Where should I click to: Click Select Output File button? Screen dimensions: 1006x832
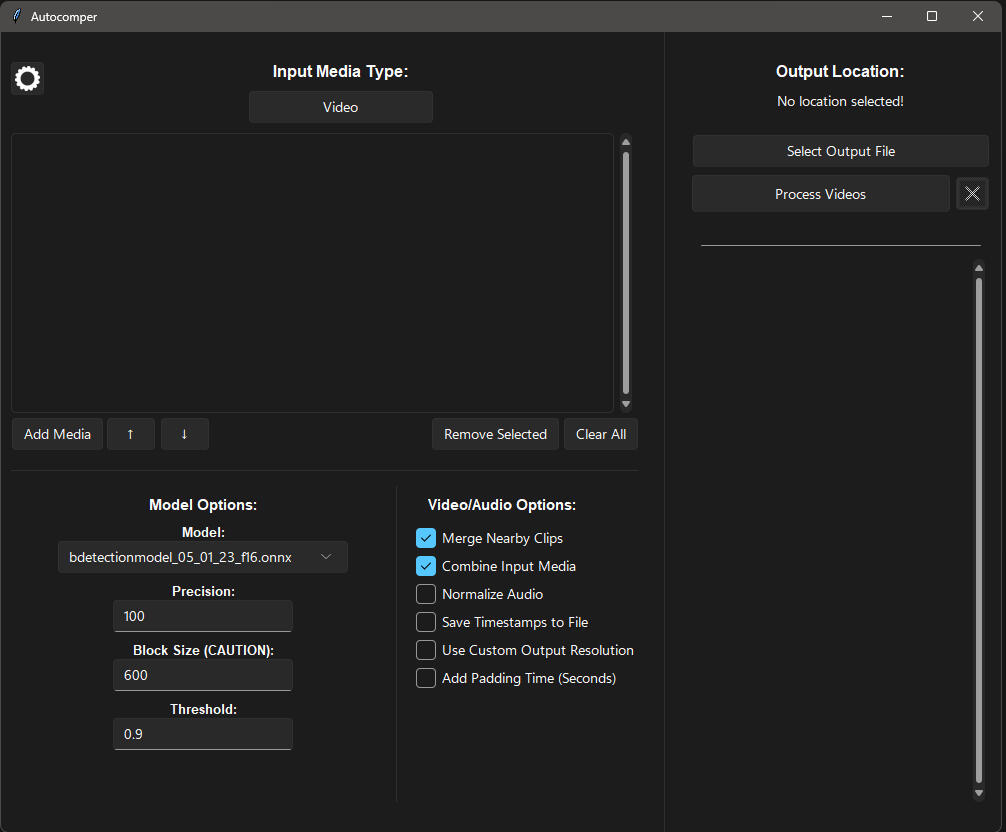click(840, 151)
